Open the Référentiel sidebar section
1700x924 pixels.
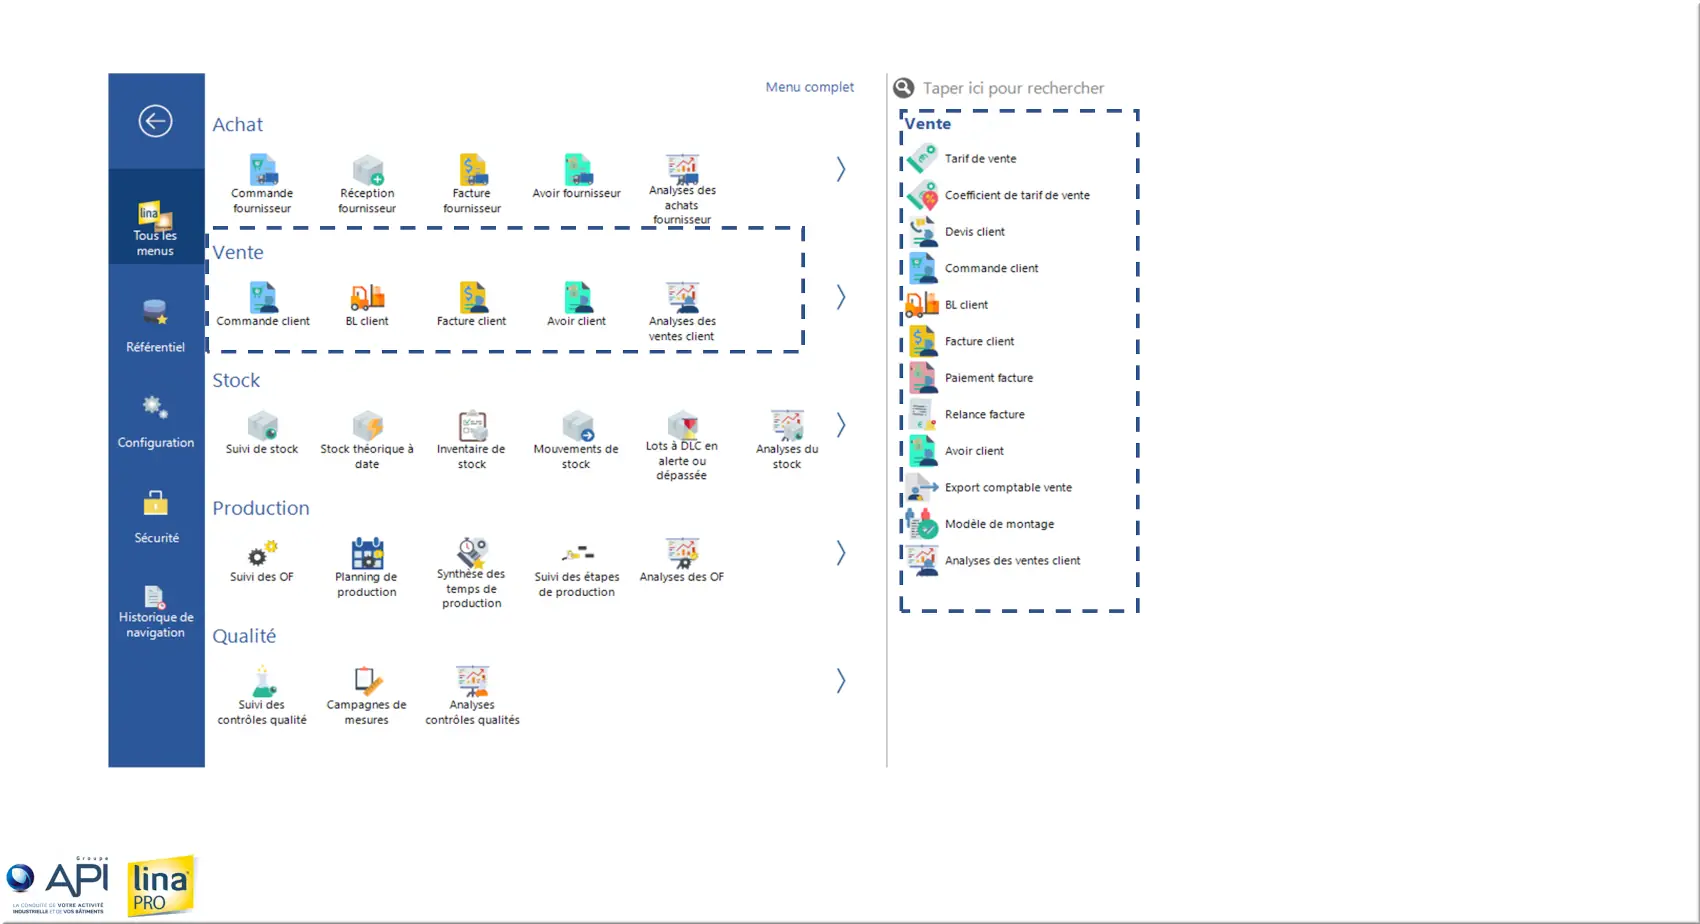155,325
